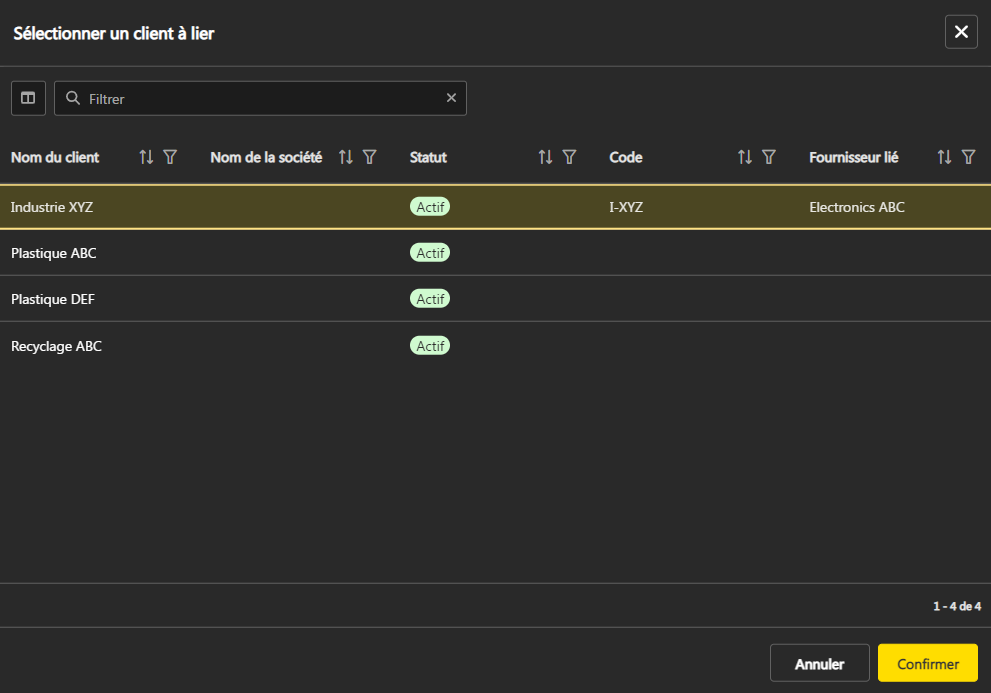Select the Recyclage ABC client row
The width and height of the screenshot is (991, 693).
[x=56, y=346]
